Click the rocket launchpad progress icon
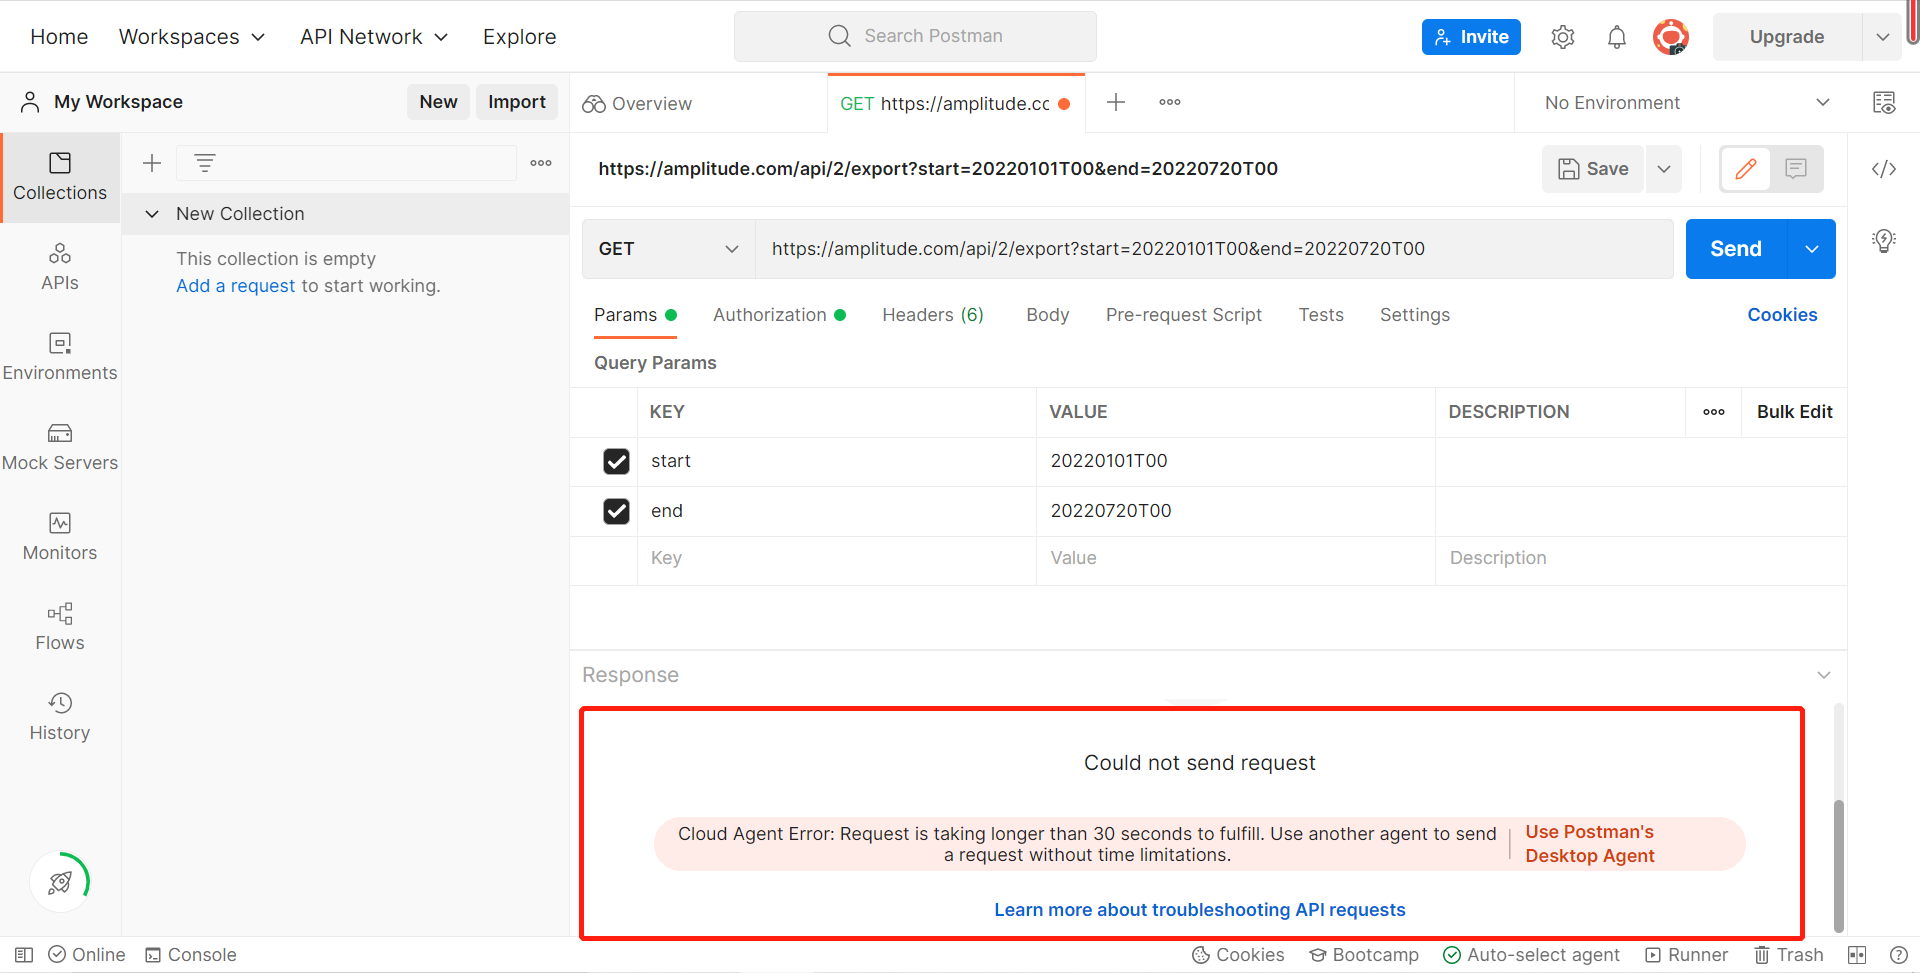Screen dimensions: 1920x973 [x=60, y=881]
